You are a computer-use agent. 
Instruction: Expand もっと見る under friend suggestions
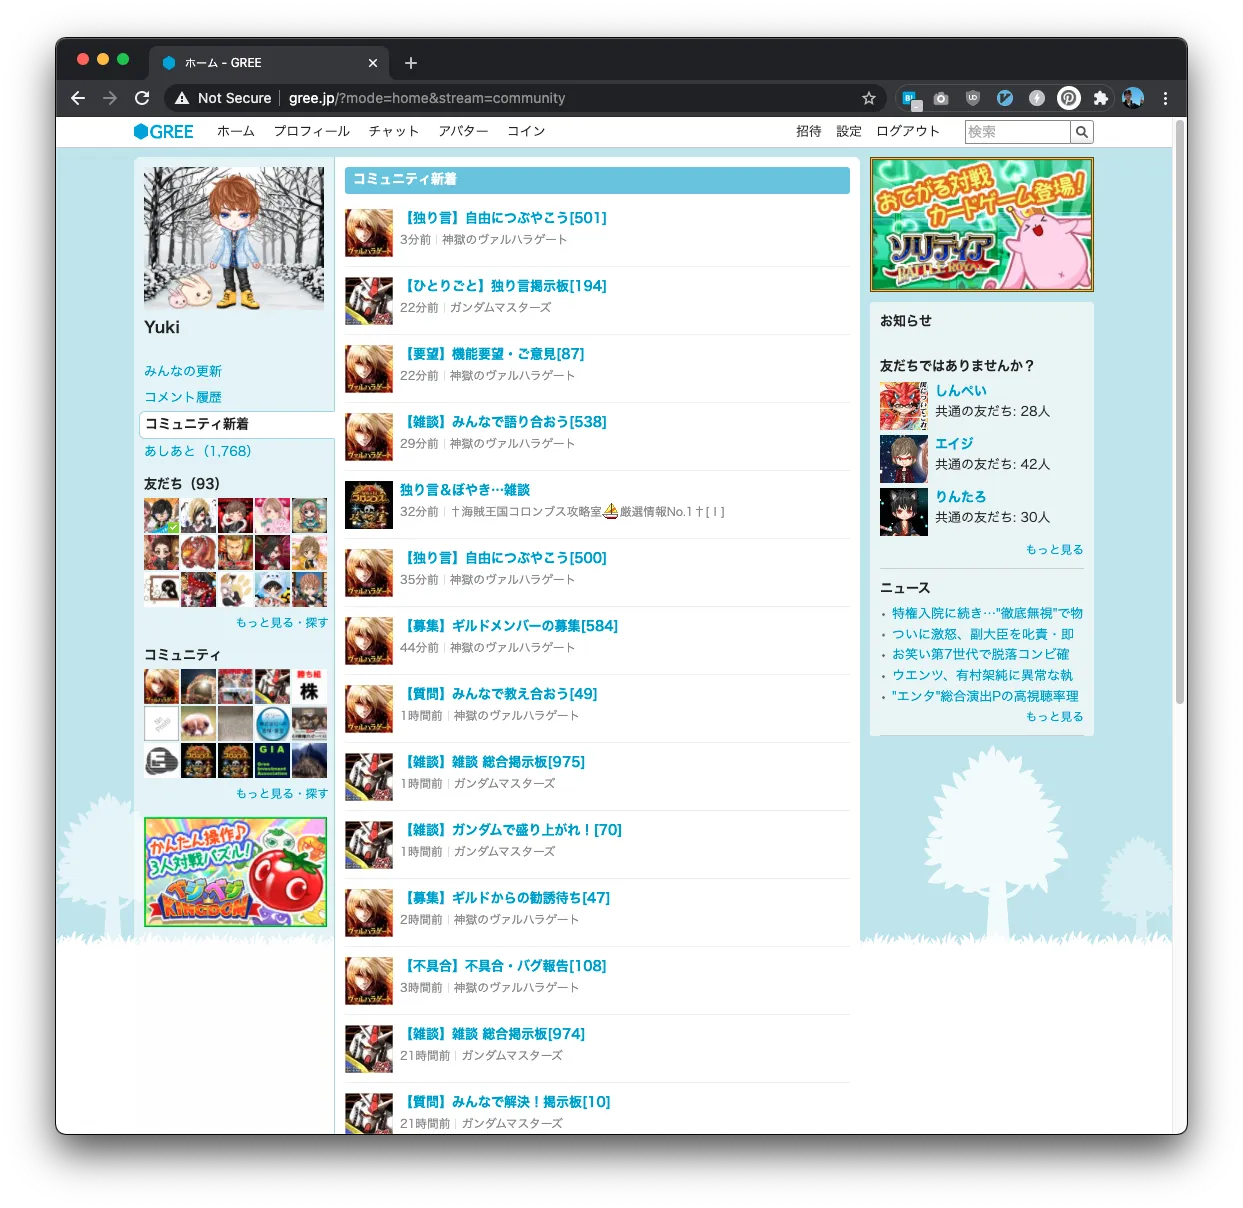(1054, 550)
